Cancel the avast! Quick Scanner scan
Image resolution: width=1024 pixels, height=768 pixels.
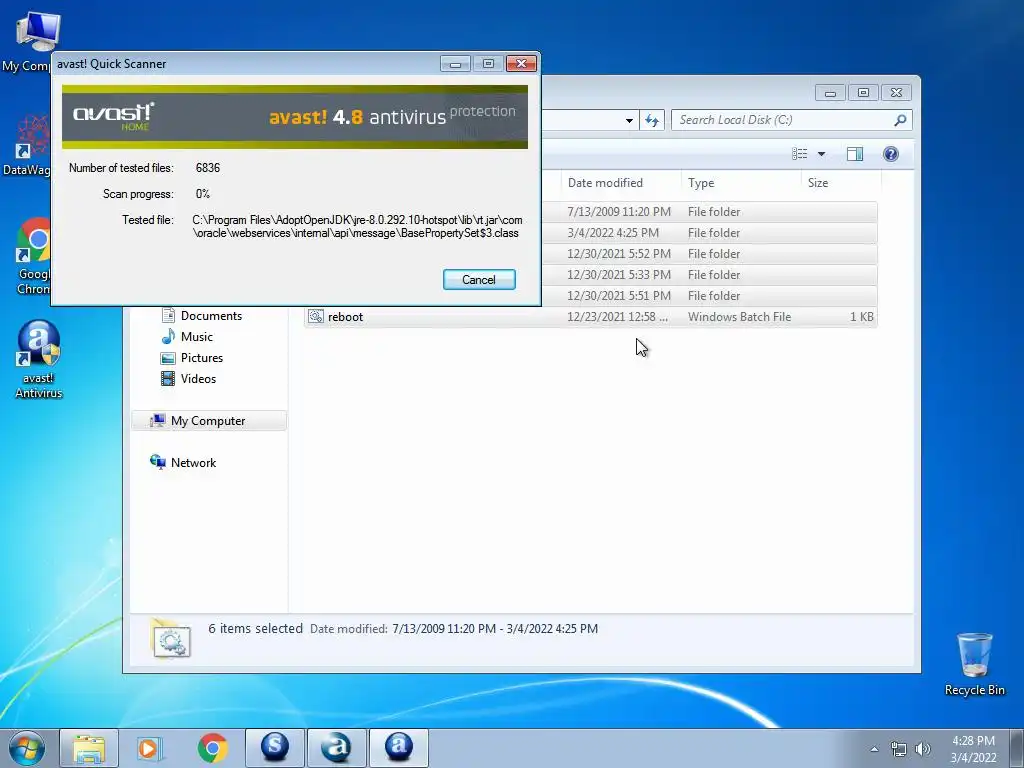click(x=479, y=280)
